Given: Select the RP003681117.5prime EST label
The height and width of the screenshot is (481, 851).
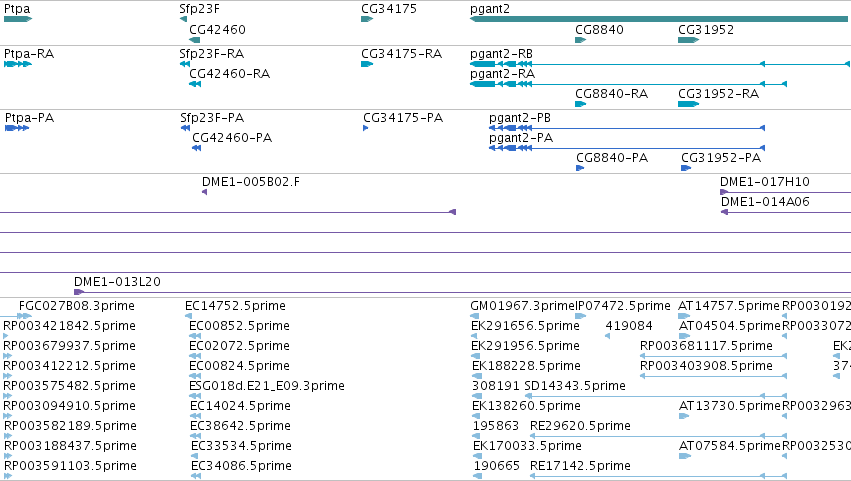Looking at the screenshot, I should tap(706, 346).
